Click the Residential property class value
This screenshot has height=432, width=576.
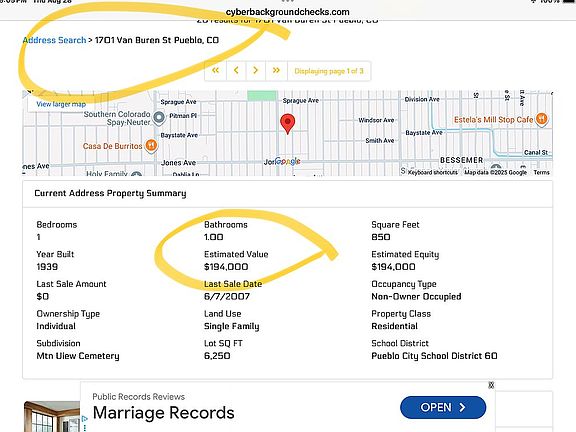(x=395, y=326)
